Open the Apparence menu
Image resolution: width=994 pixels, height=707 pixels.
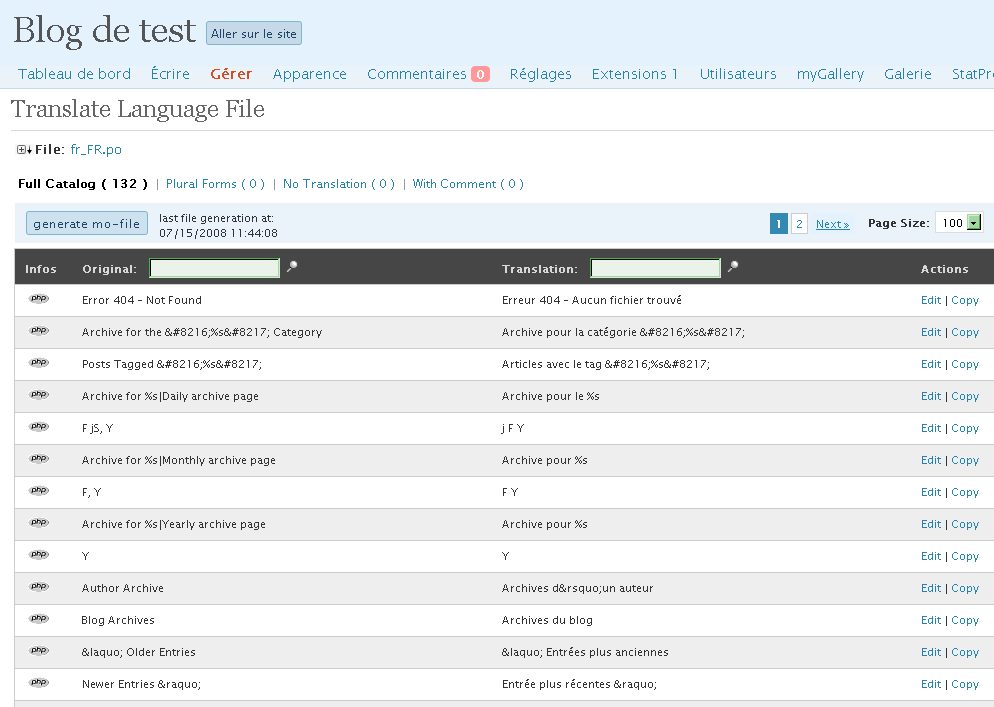point(309,74)
